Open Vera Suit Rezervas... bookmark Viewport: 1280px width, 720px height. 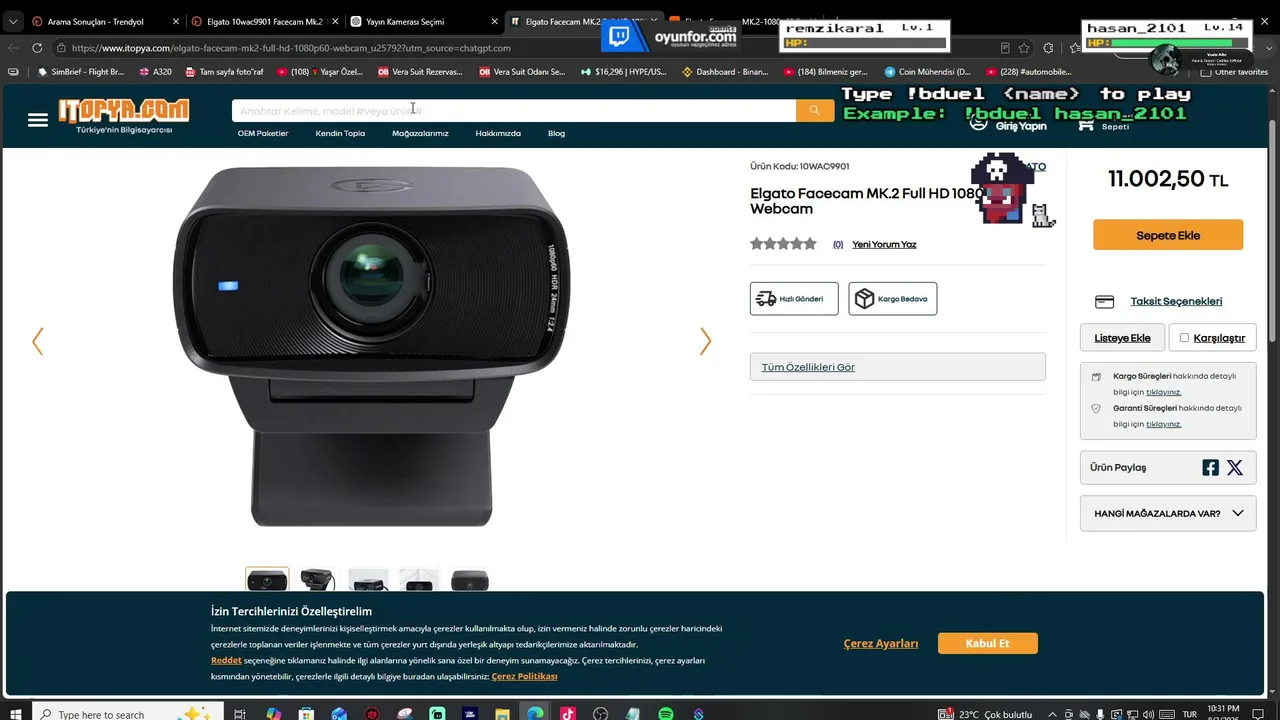(x=420, y=72)
